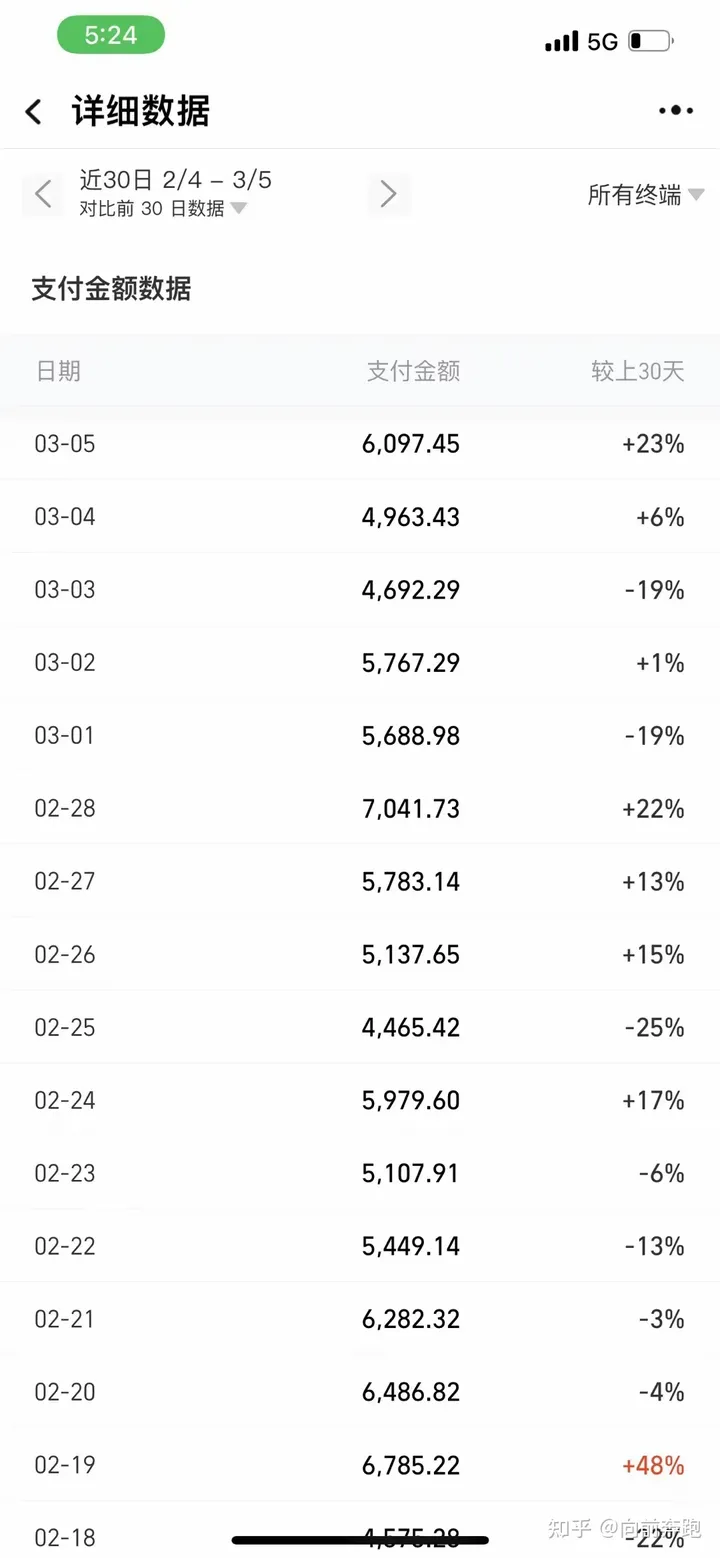Viewport: 720px width, 1558px height.
Task: Tap the red +48% value for 02-19
Action: (x=653, y=1466)
